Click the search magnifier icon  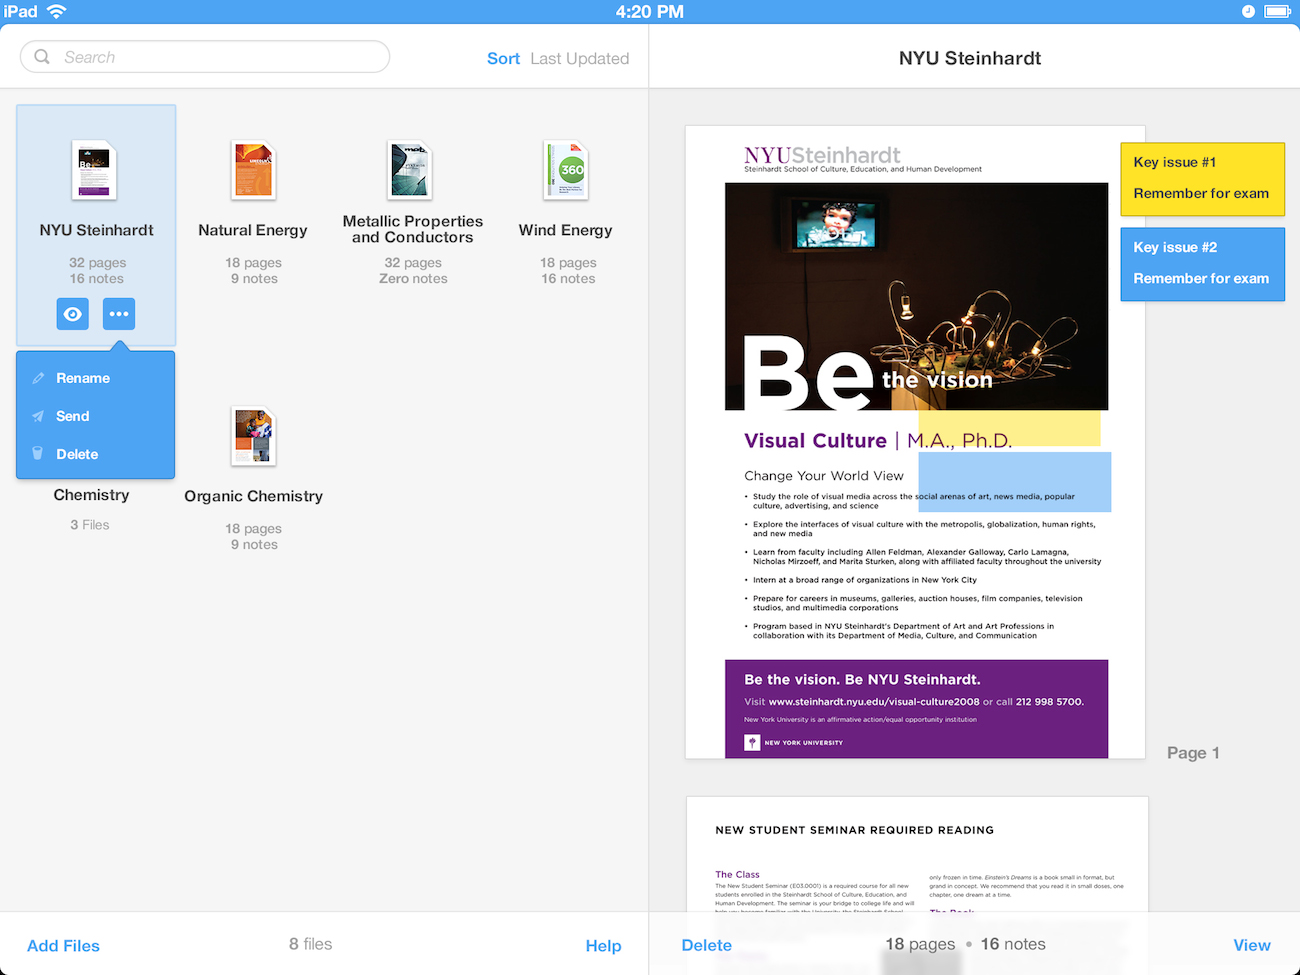click(x=42, y=57)
